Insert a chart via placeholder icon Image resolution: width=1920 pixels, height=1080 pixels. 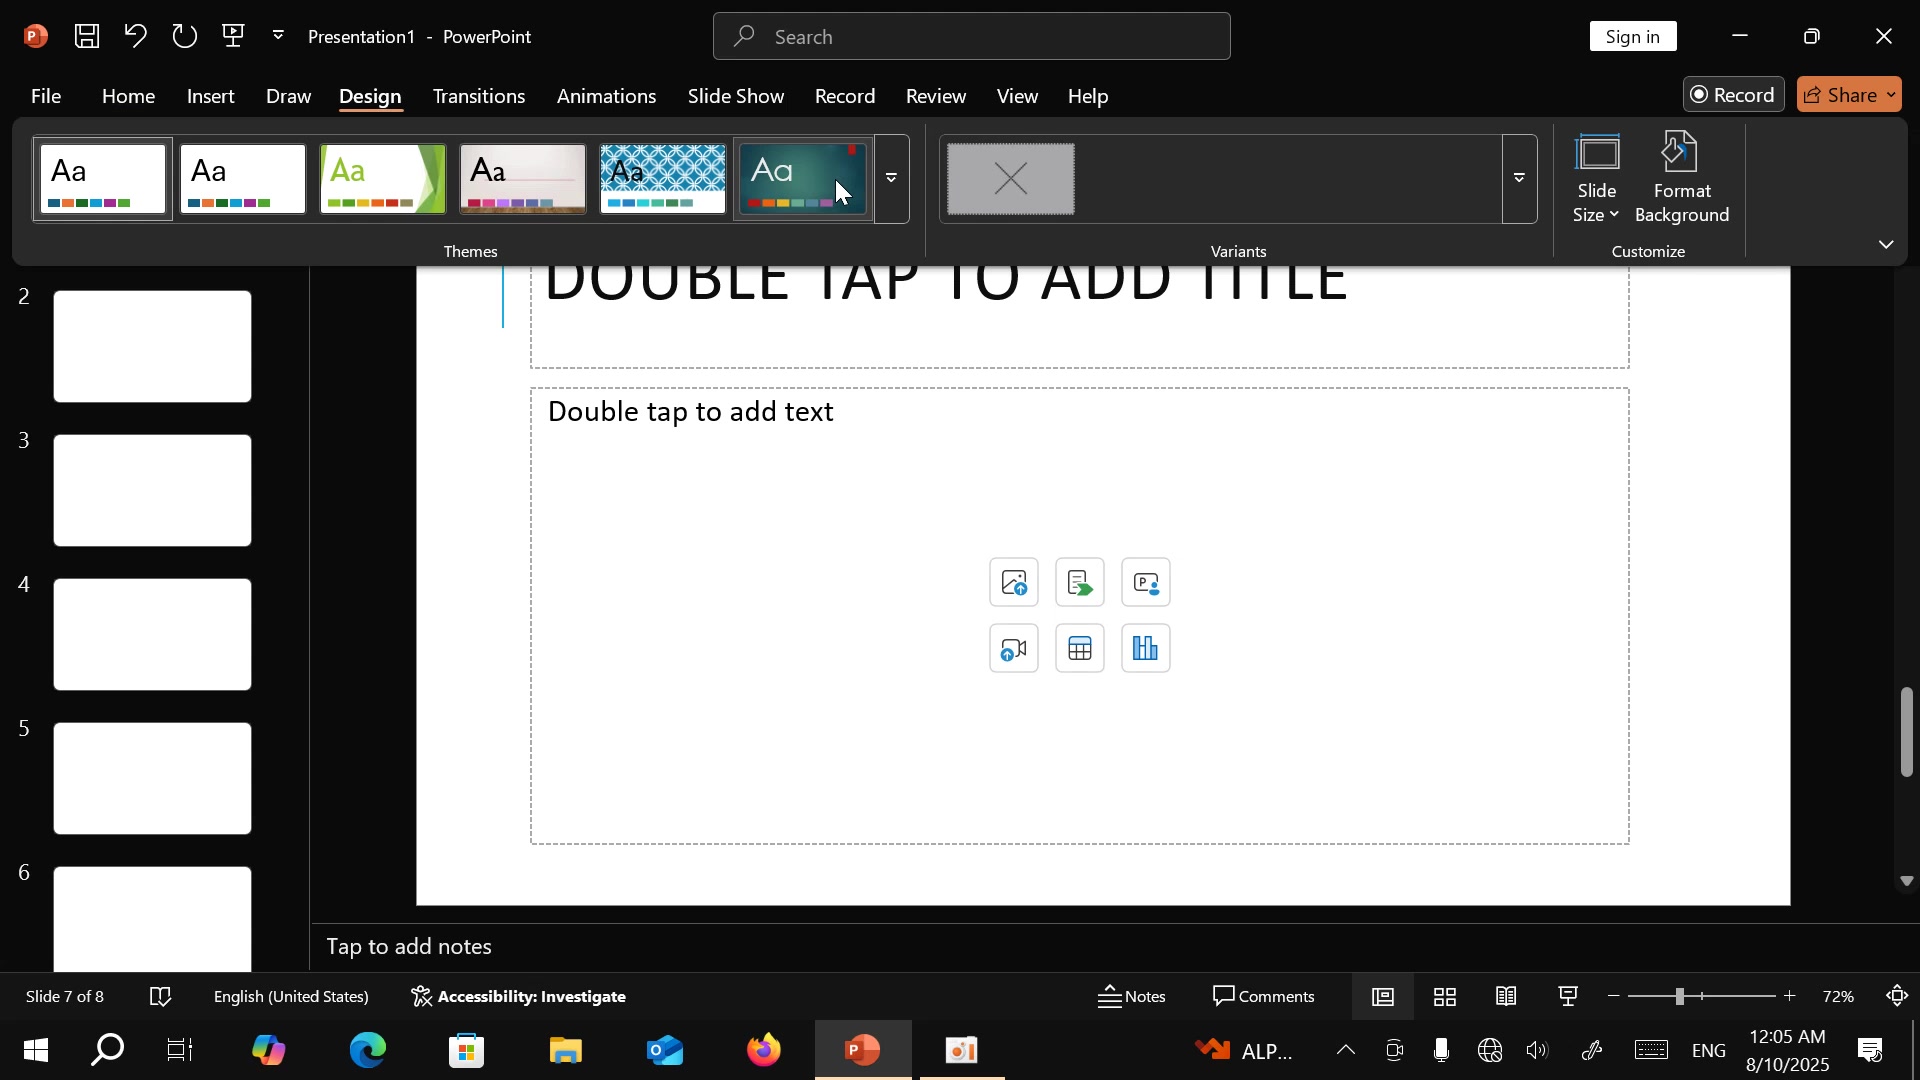pos(1145,649)
